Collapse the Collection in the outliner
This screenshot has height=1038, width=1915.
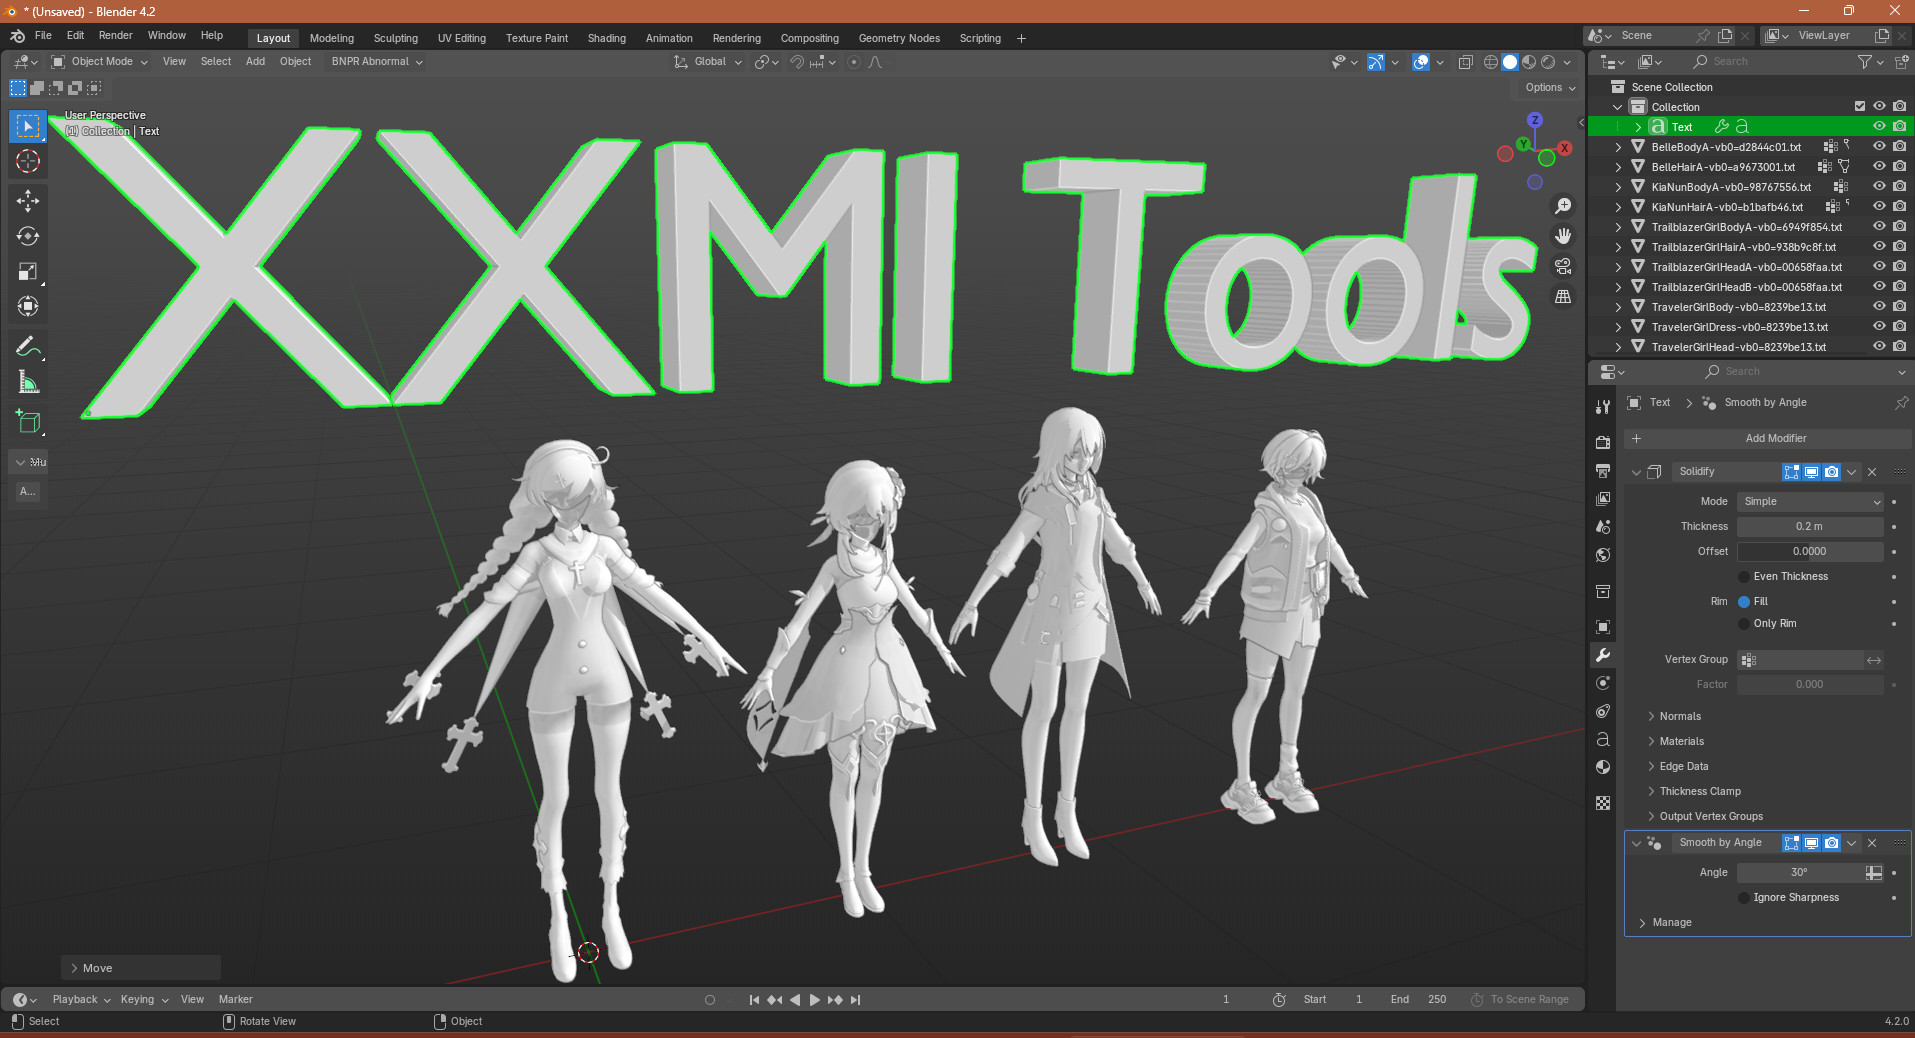[1616, 107]
